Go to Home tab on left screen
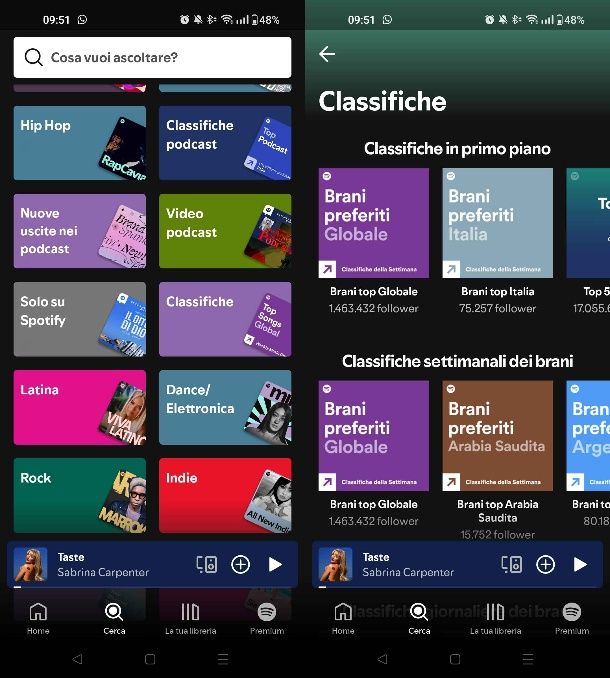This screenshot has height=678, width=610. (38, 619)
